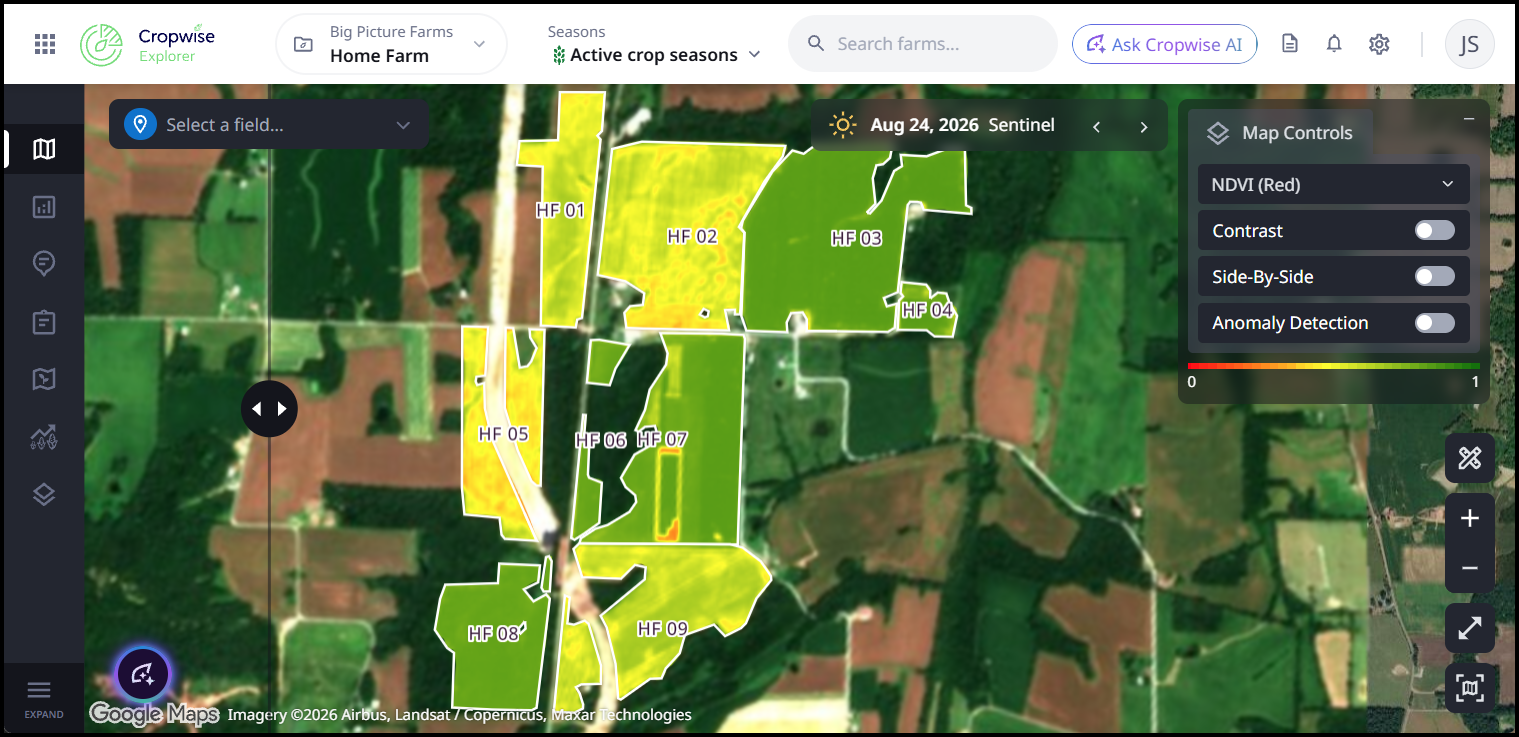
Task: Select field HF 03 on the map
Action: [x=856, y=238]
